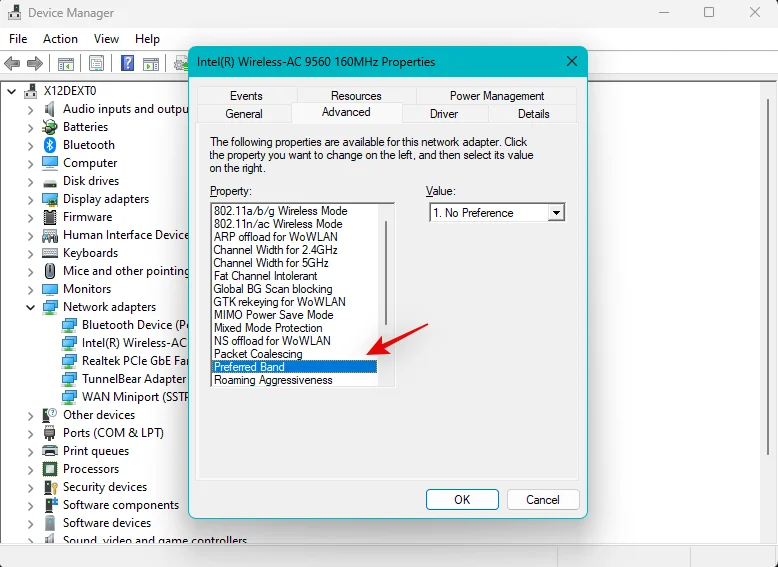Click the Properties icon in the toolbar
The height and width of the screenshot is (567, 778).
click(96, 64)
